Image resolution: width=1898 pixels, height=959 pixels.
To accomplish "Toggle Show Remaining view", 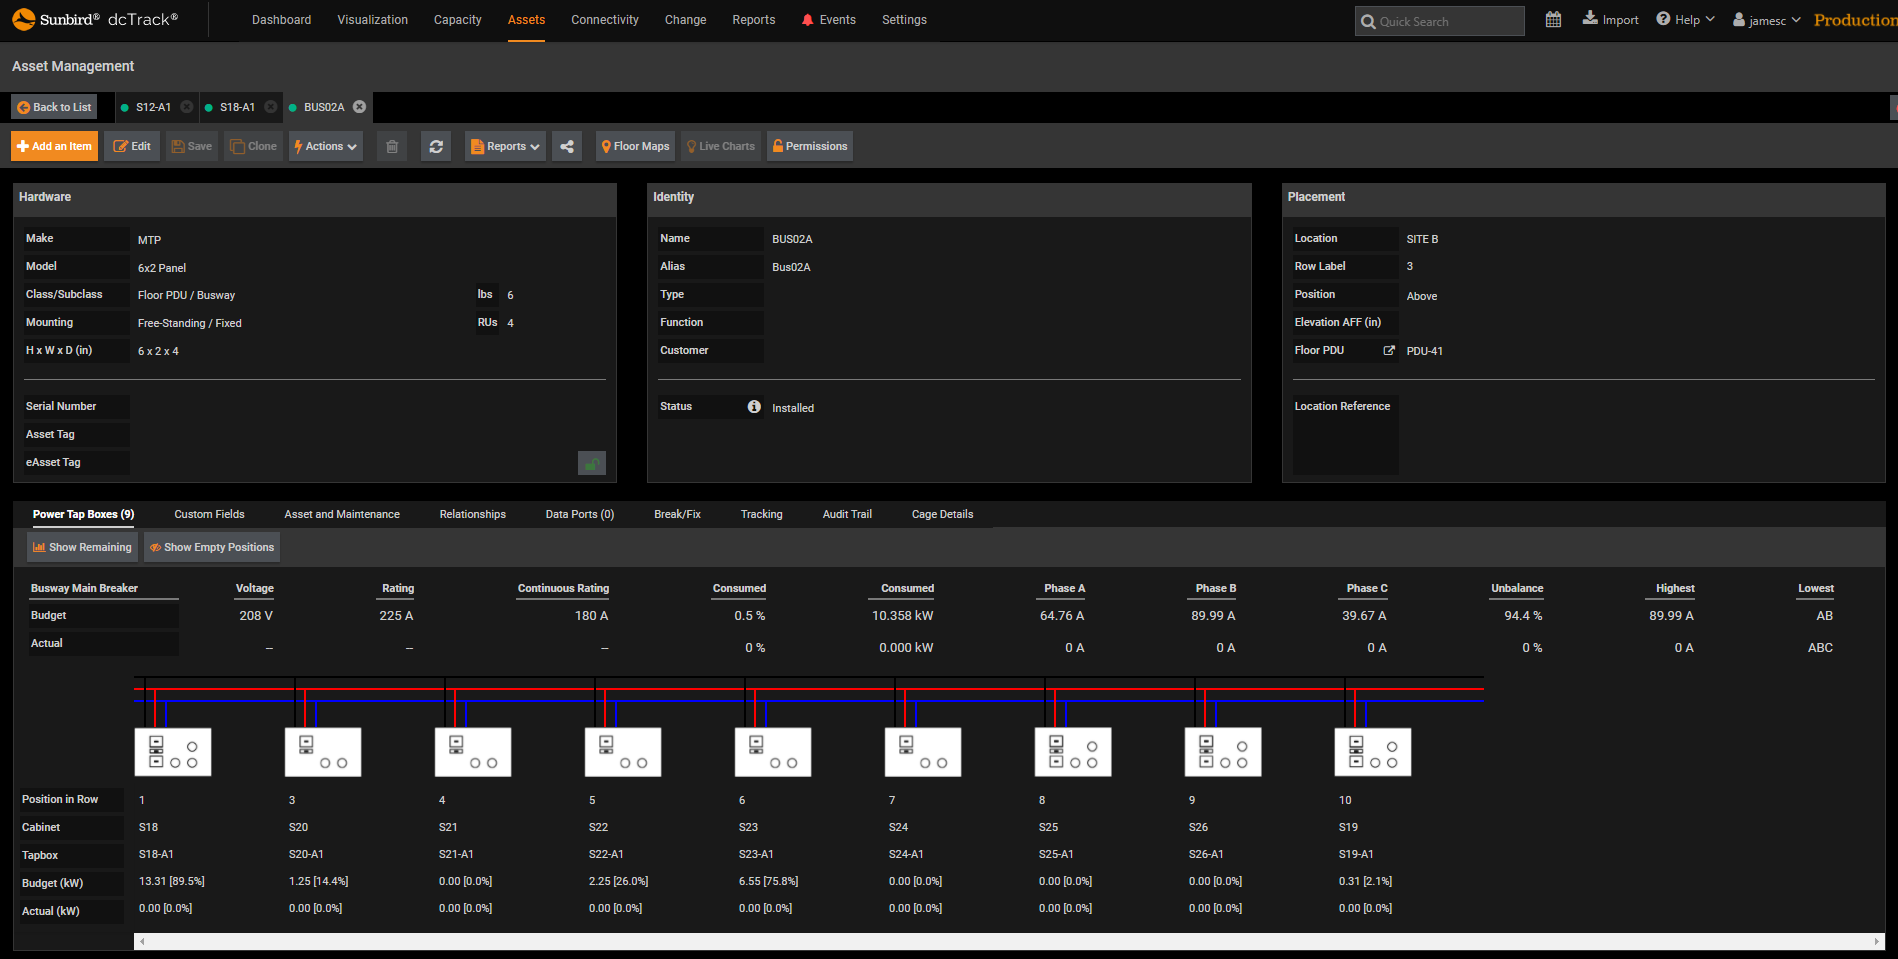I will (x=82, y=548).
